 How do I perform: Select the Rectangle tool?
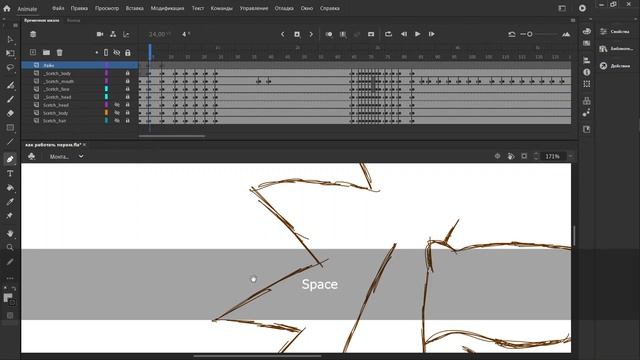(10, 128)
